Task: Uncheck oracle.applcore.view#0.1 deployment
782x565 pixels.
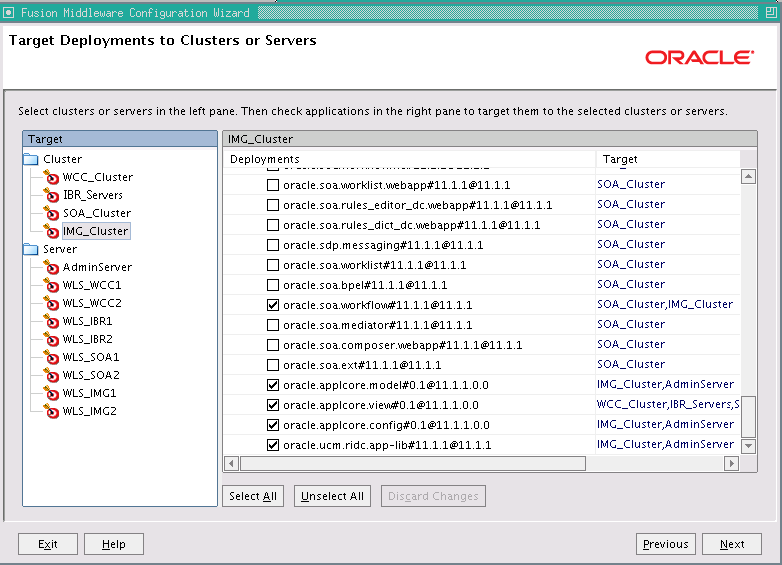Action: (x=273, y=405)
